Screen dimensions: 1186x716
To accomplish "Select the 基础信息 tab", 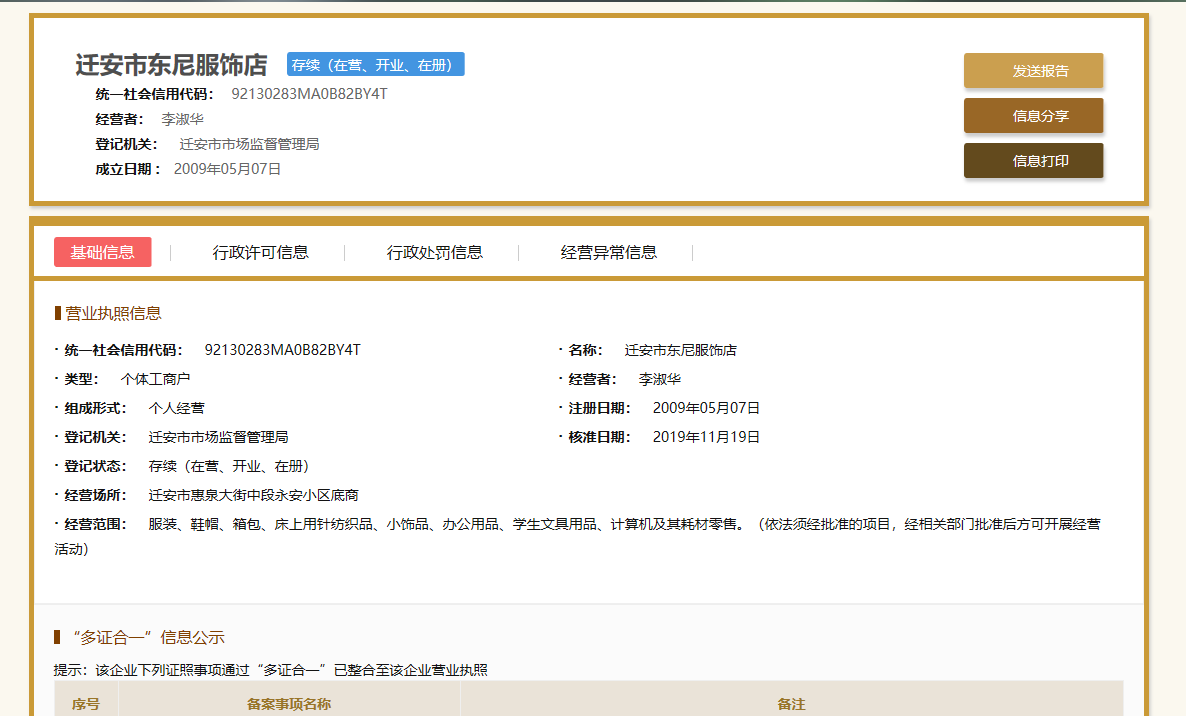I will tap(103, 253).
